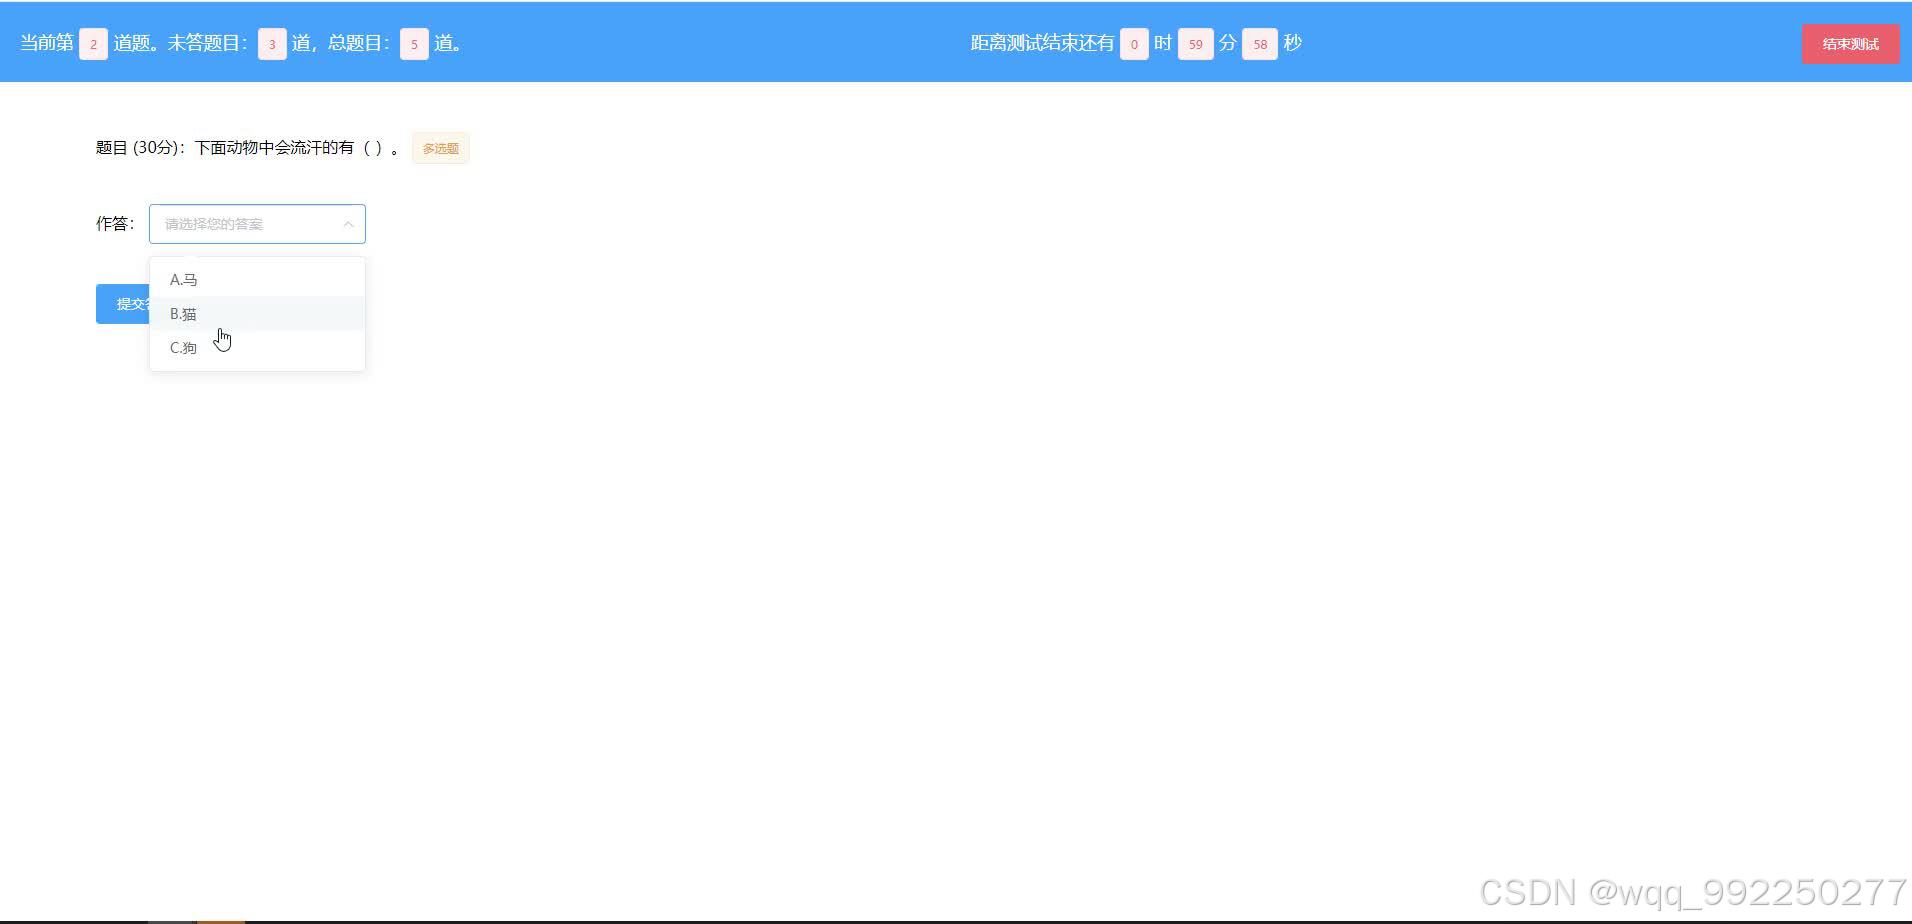The image size is (1912, 924).
Task: Click the seconds countdown badge 58
Action: pos(1260,44)
